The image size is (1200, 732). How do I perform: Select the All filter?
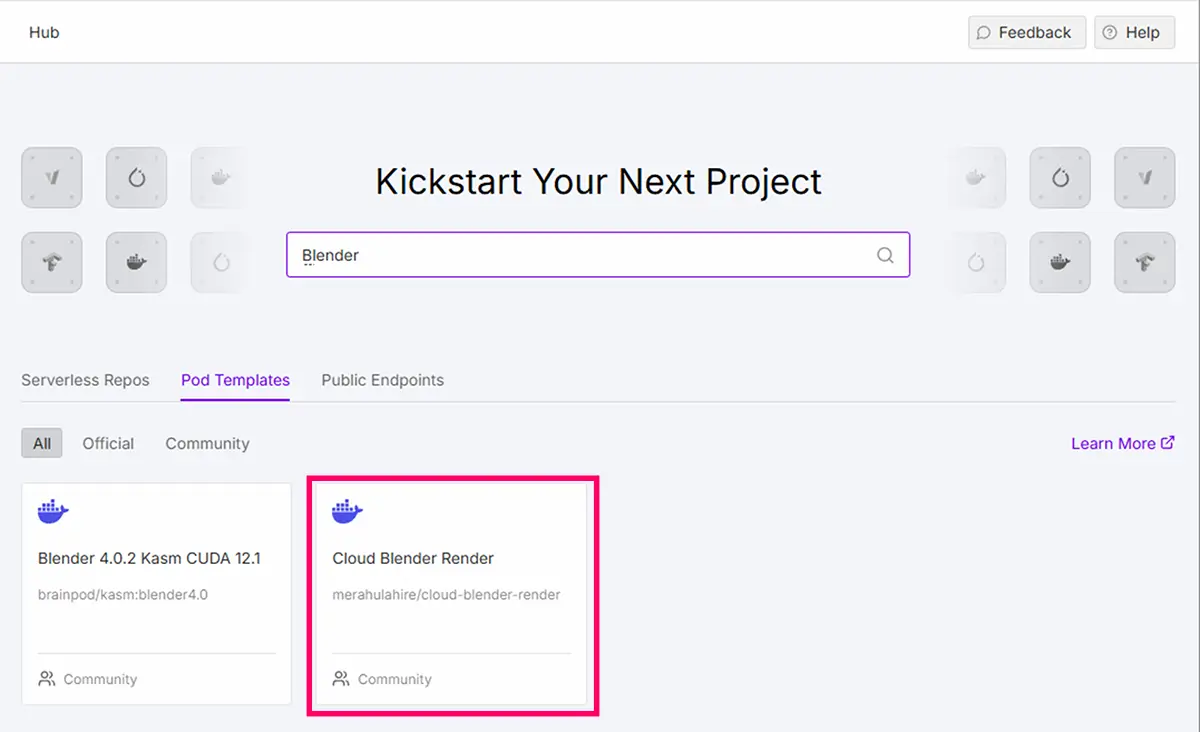[x=42, y=443]
